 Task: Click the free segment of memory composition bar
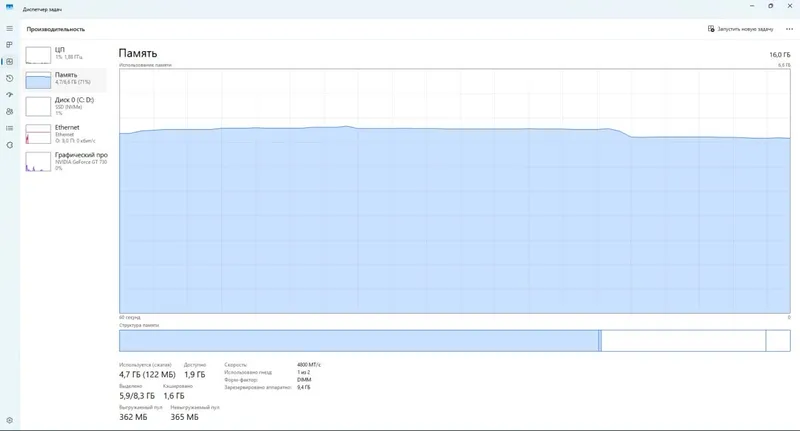(x=778, y=341)
